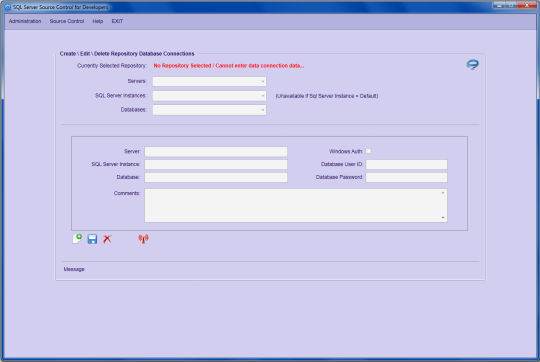Click the application icon in title bar
This screenshot has height=362, width=540.
[x=8, y=7]
